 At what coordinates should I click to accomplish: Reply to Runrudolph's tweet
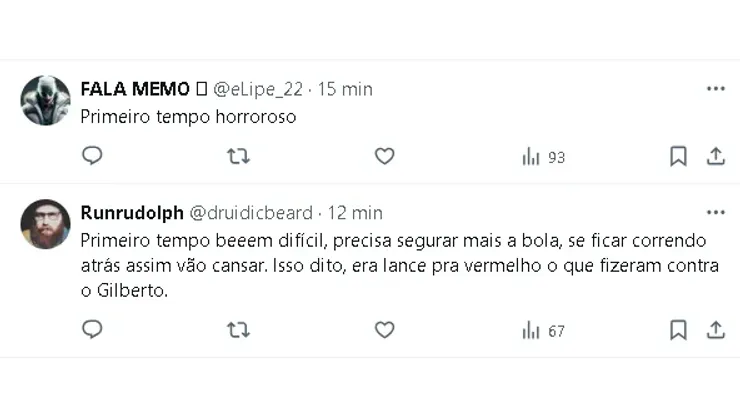point(92,329)
